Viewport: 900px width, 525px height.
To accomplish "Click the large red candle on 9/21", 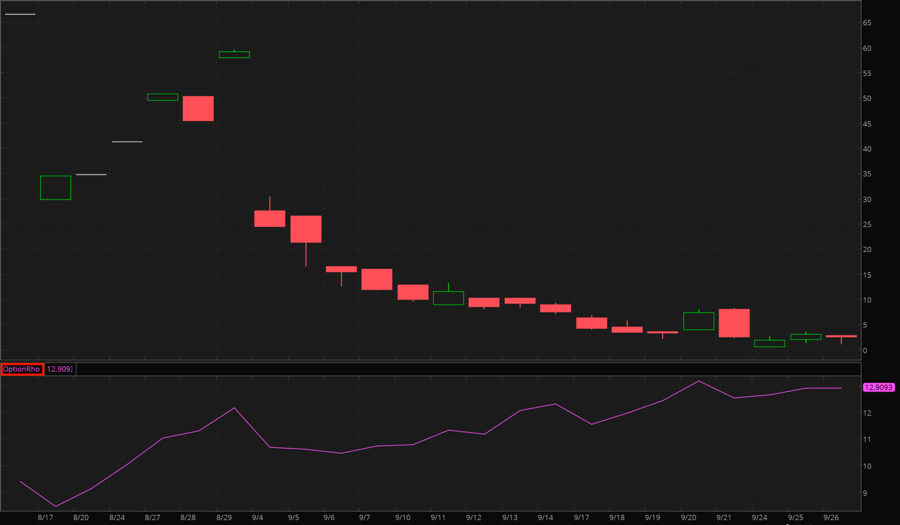I will 734,323.
